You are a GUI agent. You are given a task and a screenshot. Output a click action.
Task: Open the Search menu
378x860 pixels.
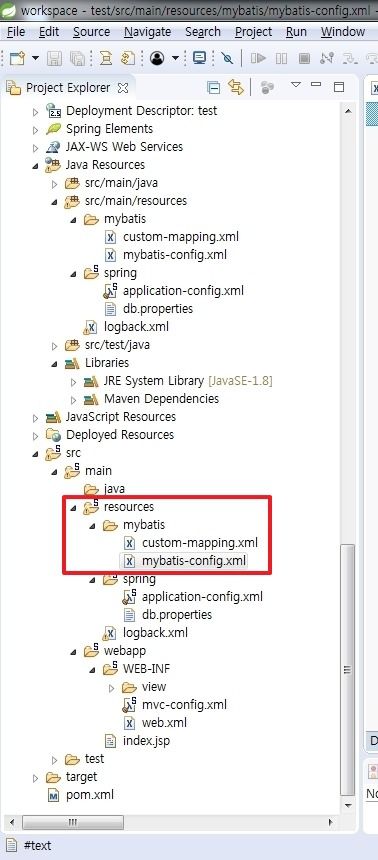coord(202,32)
